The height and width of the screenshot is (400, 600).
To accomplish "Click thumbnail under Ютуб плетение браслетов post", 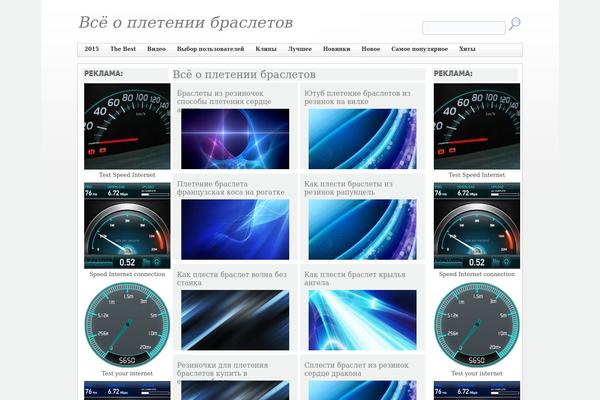I will pos(362,139).
